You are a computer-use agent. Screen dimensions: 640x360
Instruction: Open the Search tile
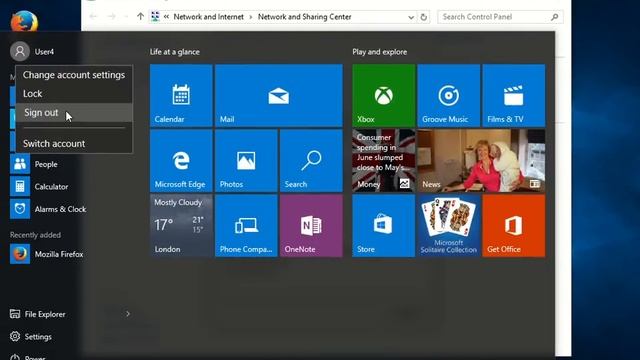tap(311, 160)
